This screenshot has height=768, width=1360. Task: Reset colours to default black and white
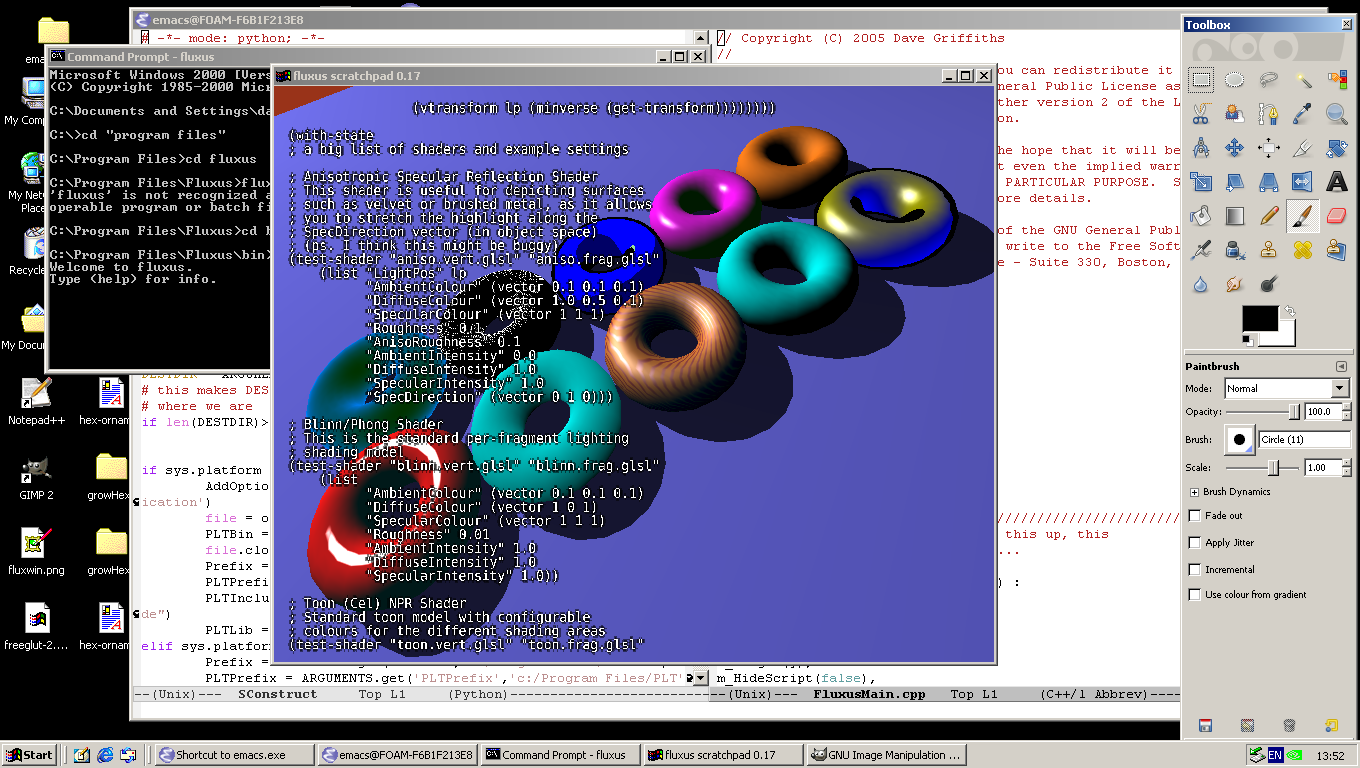coord(1248,342)
